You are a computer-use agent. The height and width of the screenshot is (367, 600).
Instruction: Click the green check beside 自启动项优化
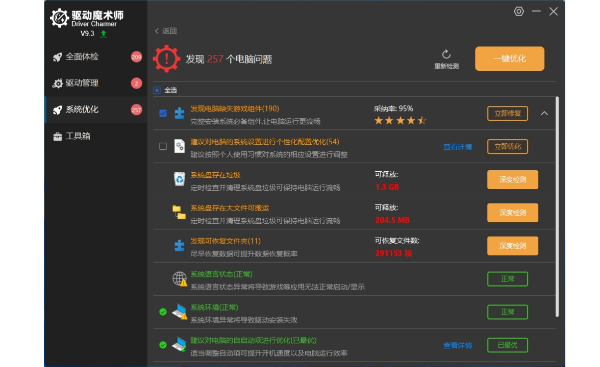click(163, 345)
